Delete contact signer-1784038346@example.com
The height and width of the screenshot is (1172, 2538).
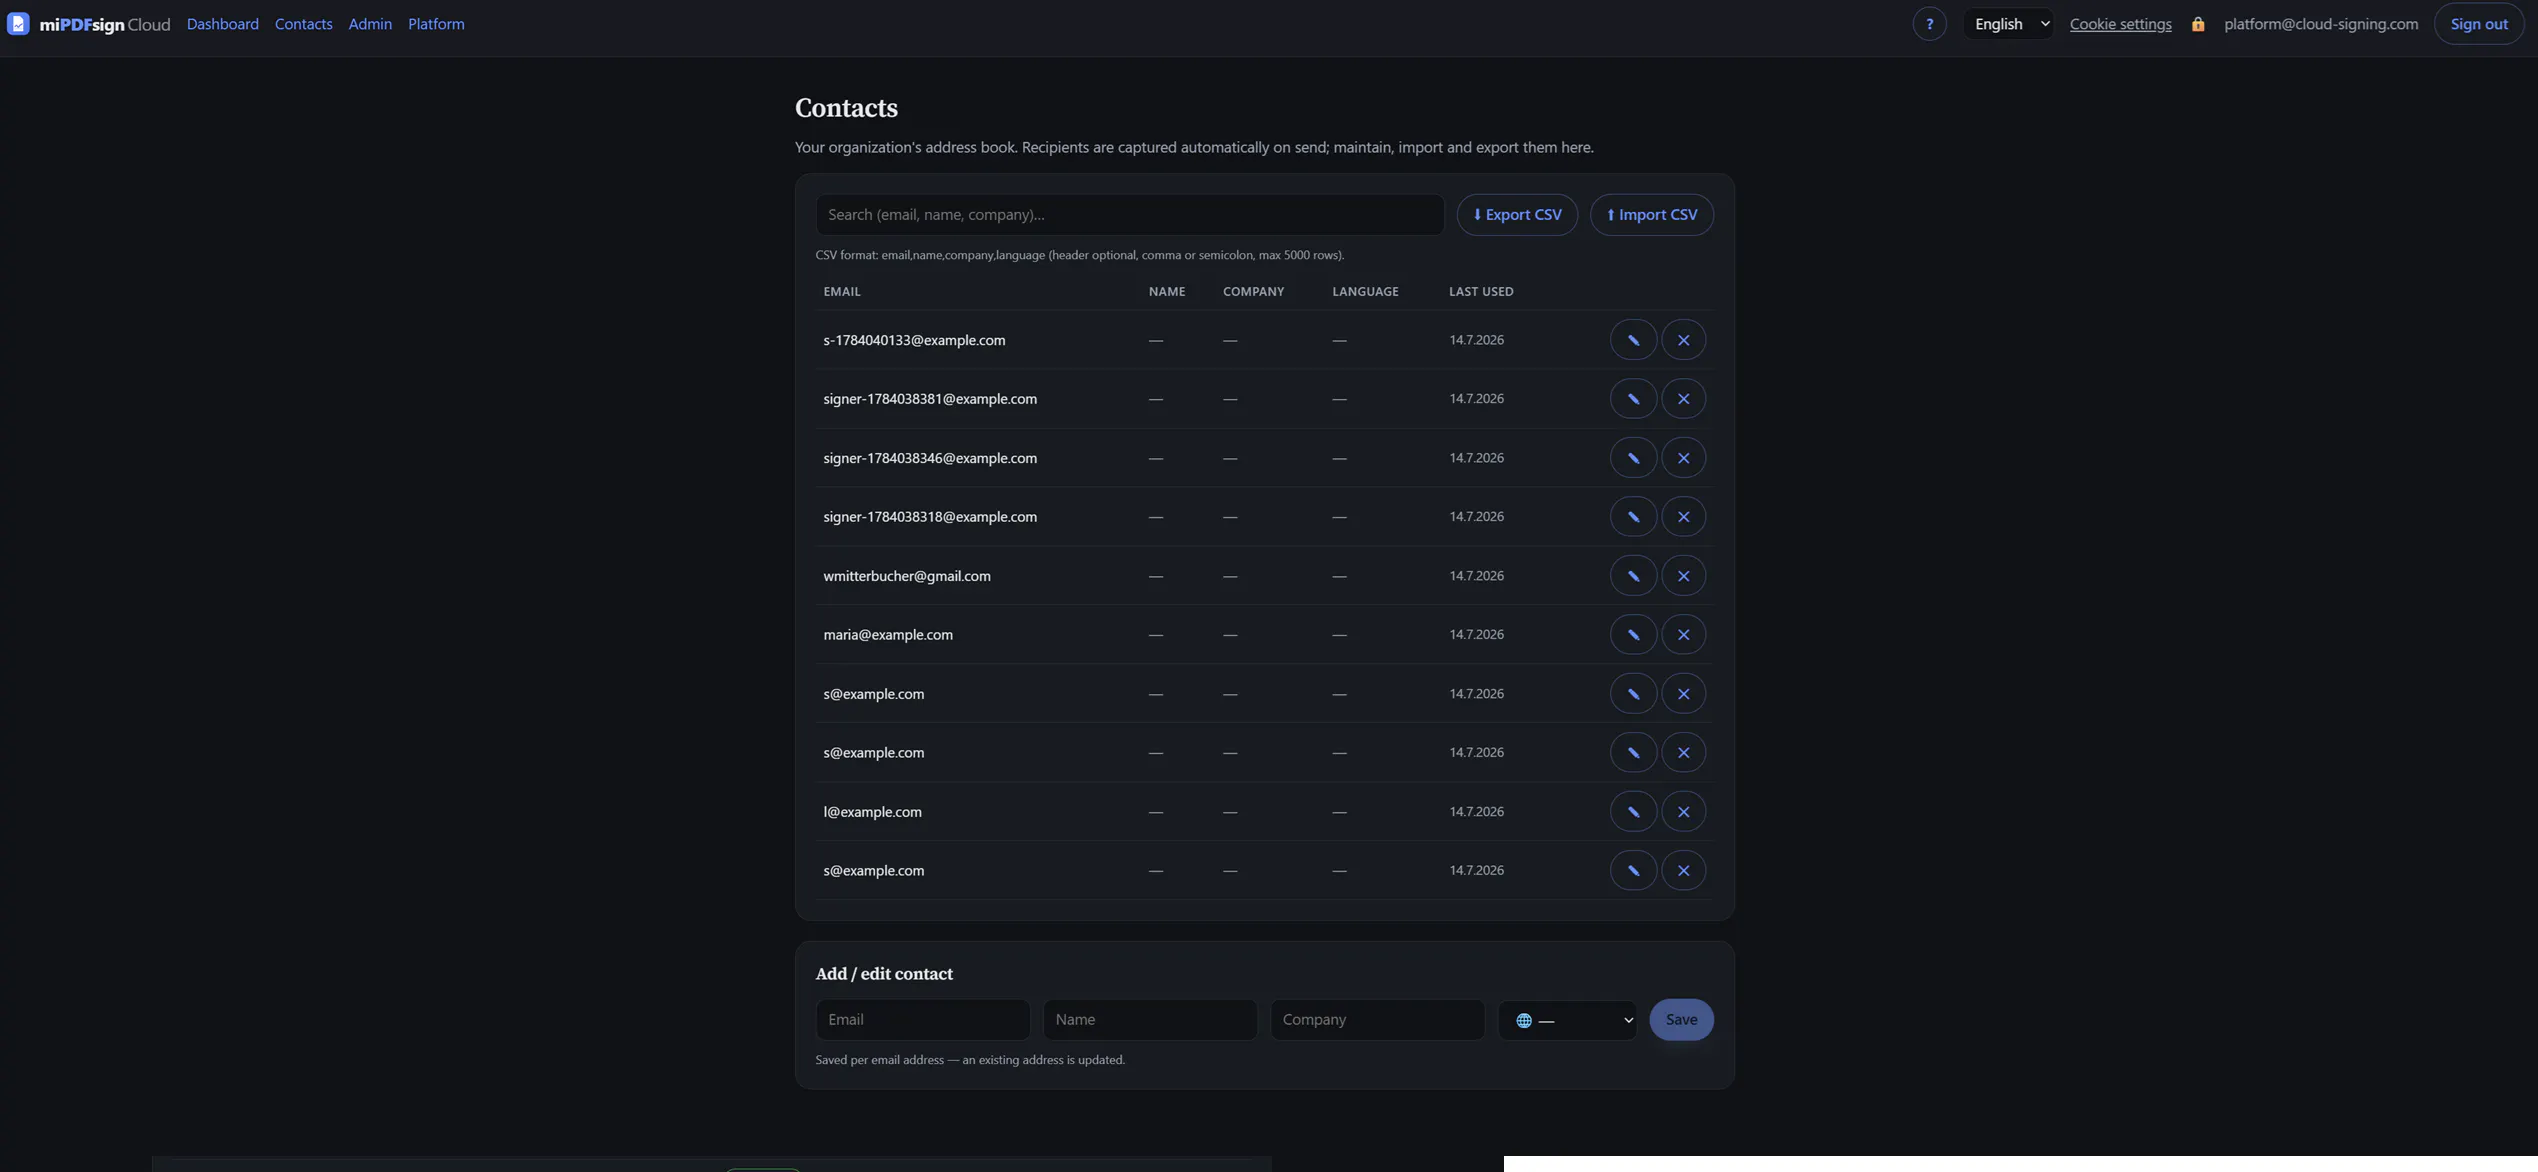[x=1683, y=458]
